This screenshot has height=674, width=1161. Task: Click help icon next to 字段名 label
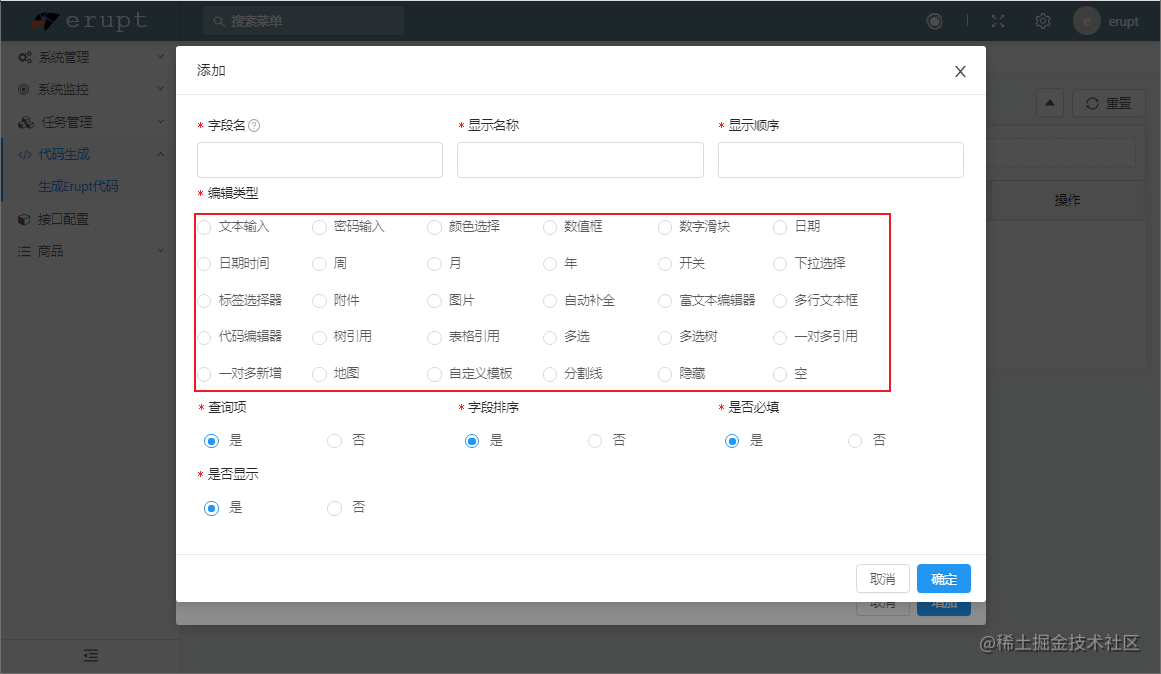[254, 126]
